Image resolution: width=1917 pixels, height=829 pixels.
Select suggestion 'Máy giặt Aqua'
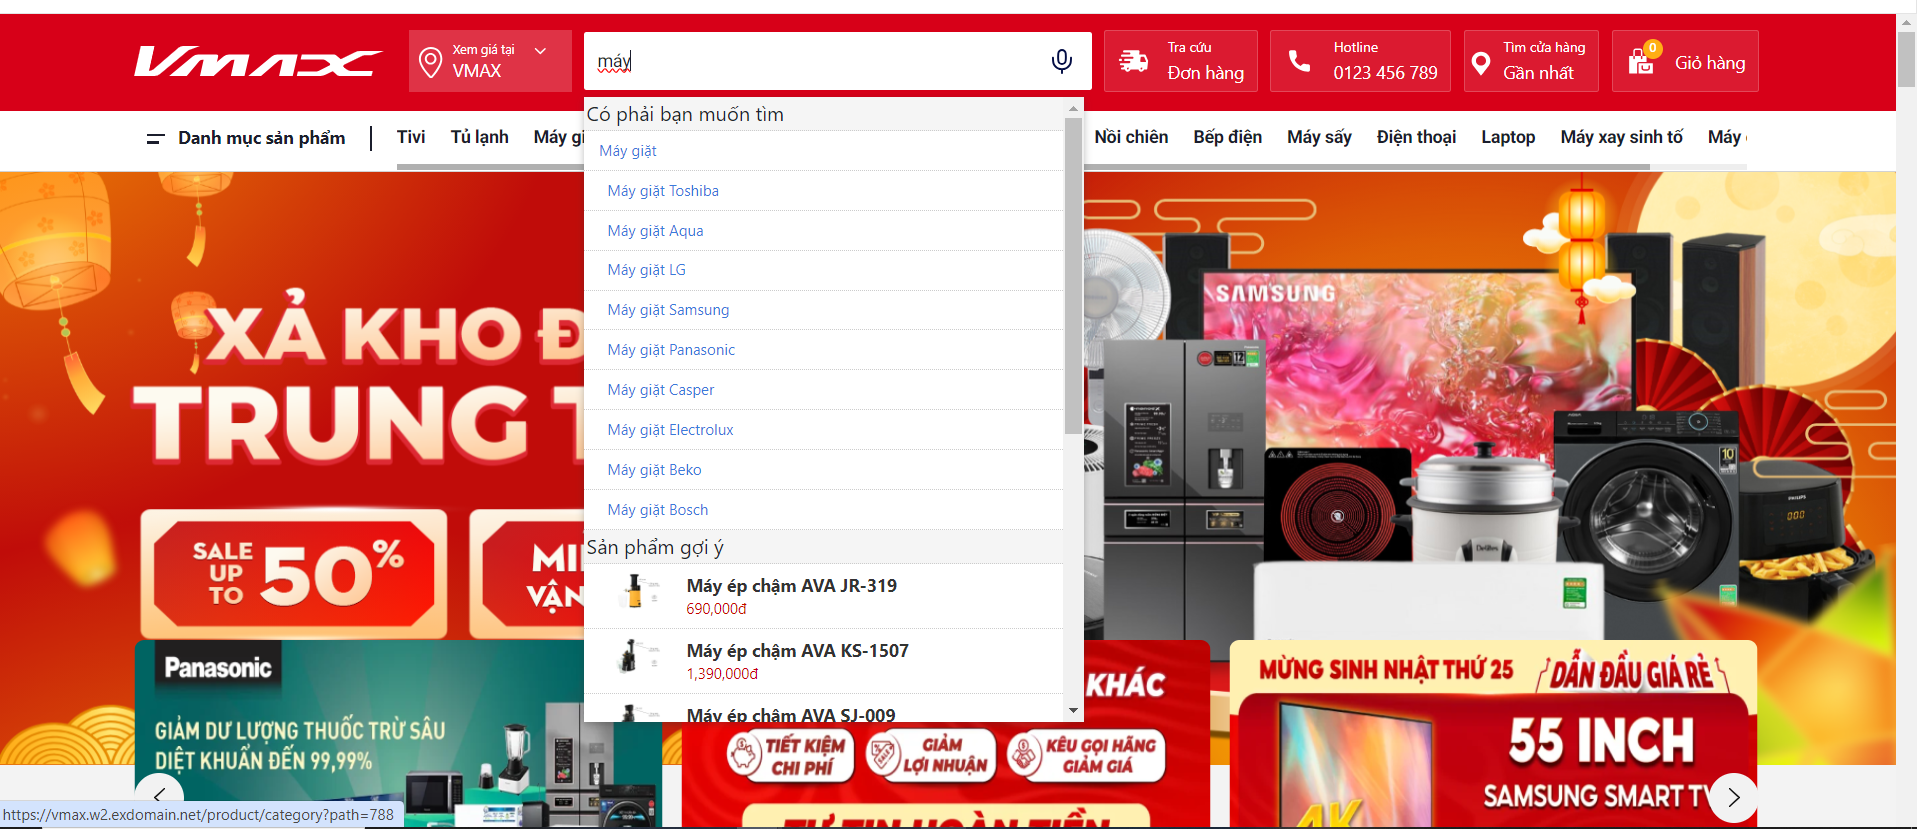(x=655, y=231)
